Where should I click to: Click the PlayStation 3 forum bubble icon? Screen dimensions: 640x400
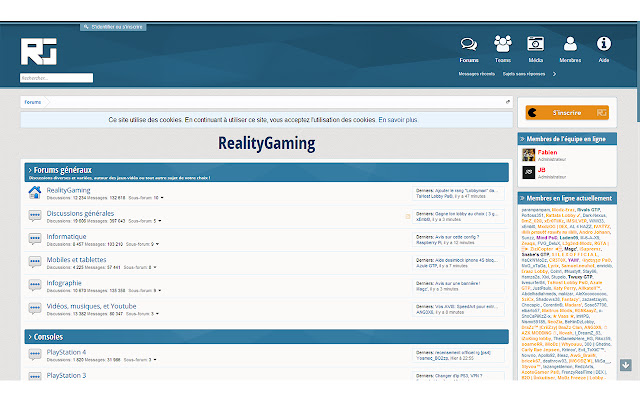point(35,377)
